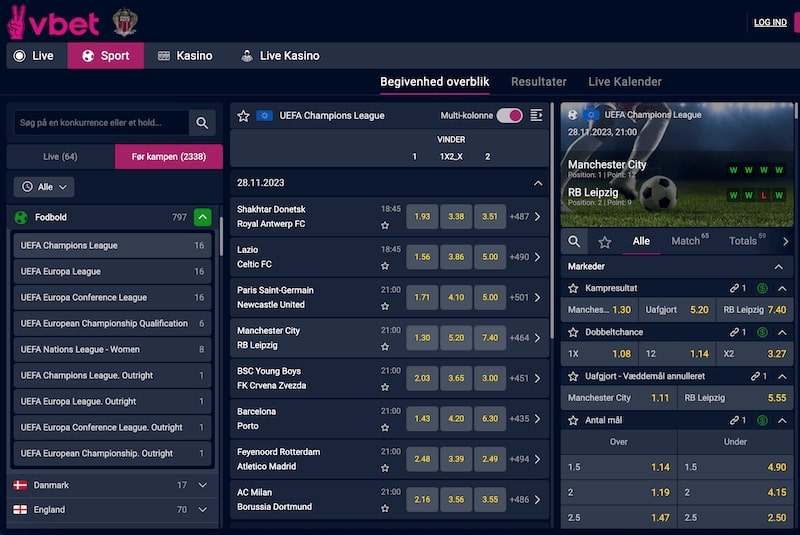The image size is (800, 535).
Task: Switch to the Totals markets tab
Action: tap(746, 241)
